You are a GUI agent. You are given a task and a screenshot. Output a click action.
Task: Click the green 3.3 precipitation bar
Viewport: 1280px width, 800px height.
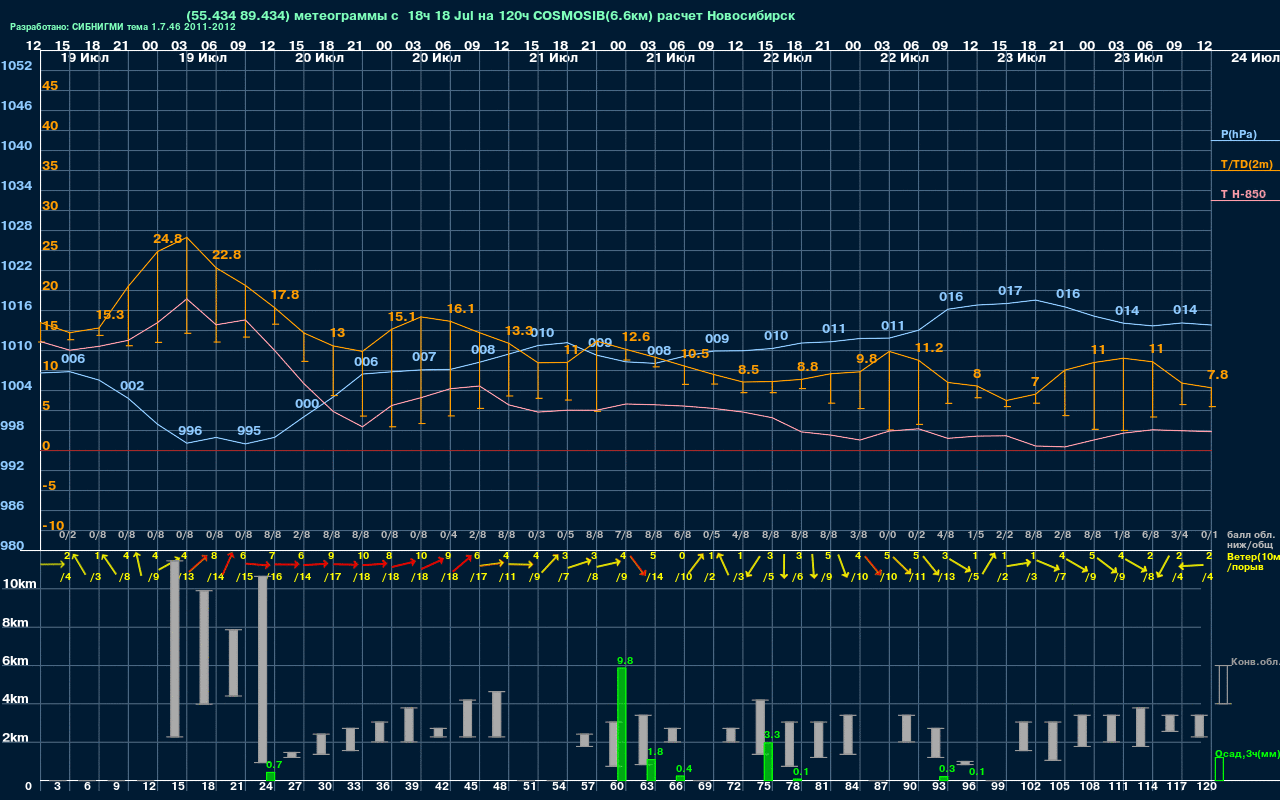pyautogui.click(x=768, y=762)
